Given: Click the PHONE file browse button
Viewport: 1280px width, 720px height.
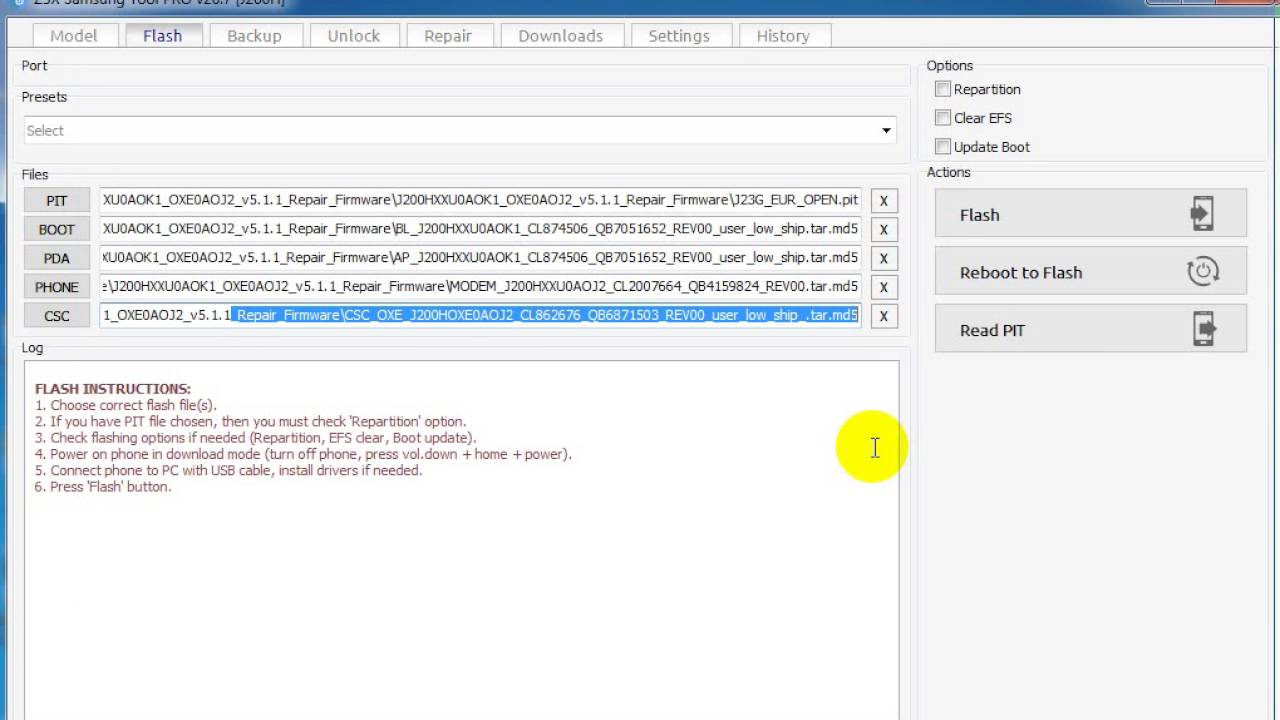Looking at the screenshot, I should (x=57, y=287).
